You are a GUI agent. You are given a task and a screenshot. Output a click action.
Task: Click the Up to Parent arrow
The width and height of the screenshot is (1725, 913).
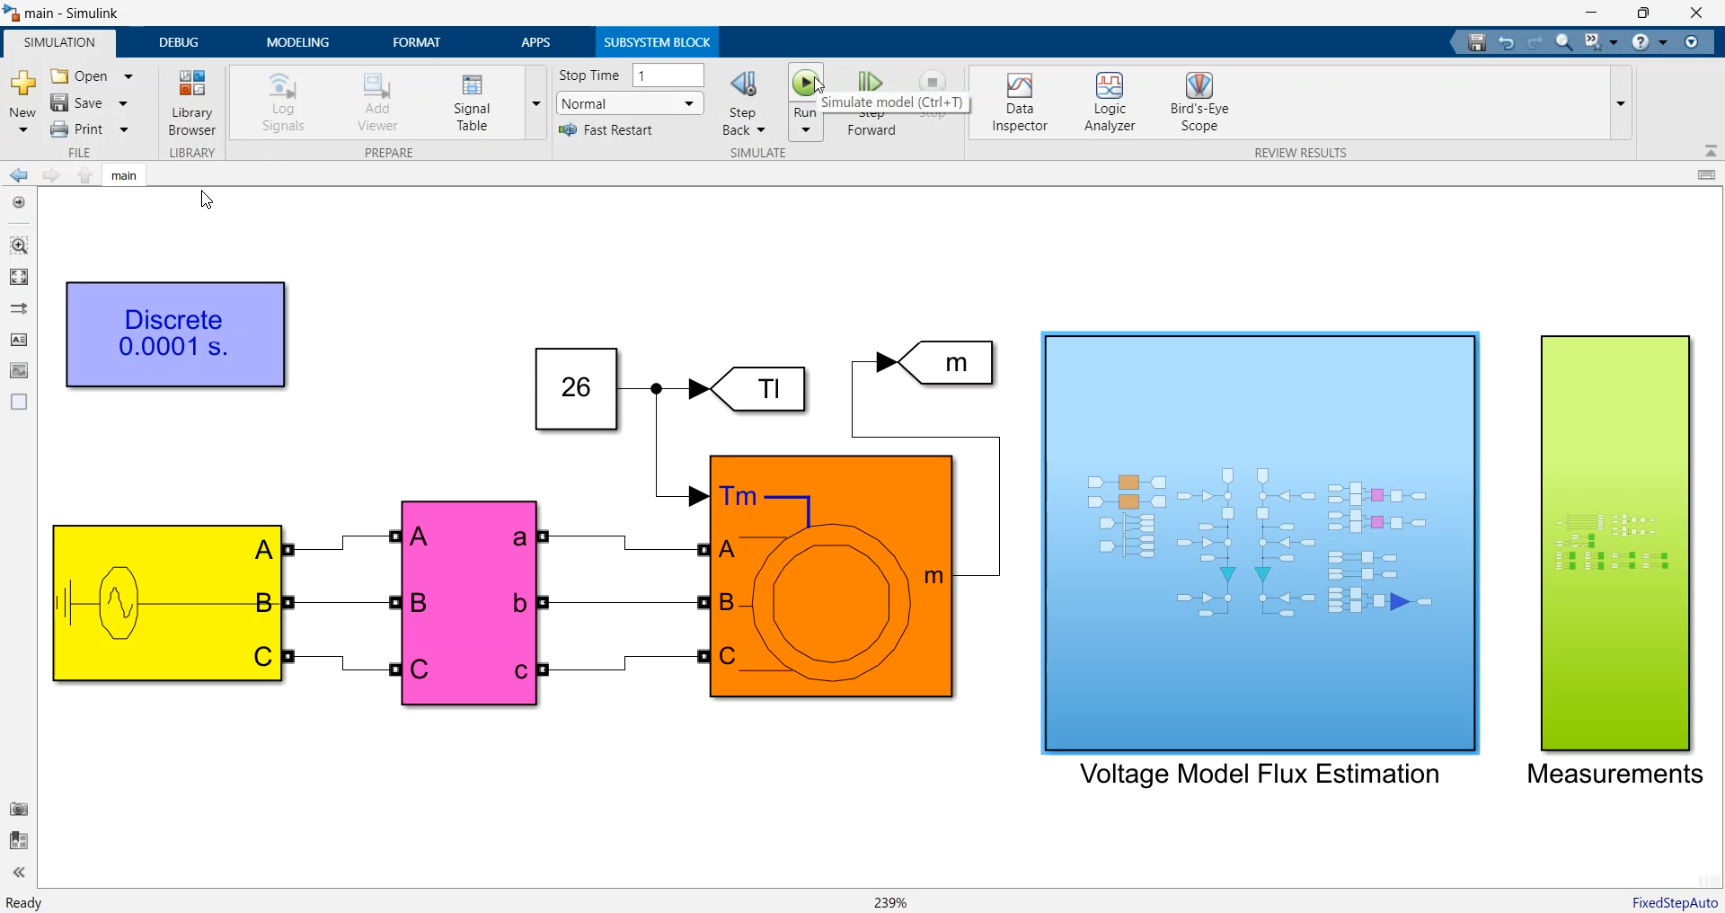(x=85, y=175)
